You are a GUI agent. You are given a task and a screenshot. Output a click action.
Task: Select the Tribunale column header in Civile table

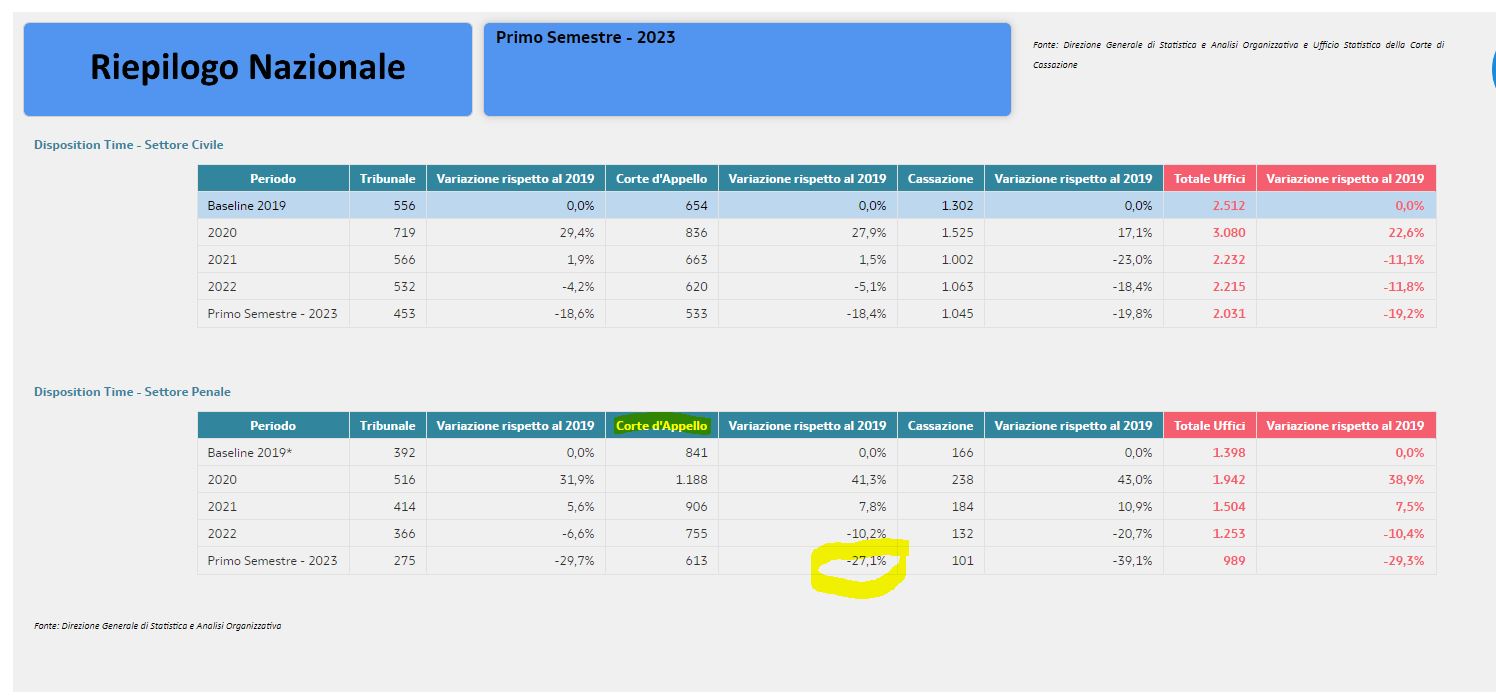click(387, 179)
